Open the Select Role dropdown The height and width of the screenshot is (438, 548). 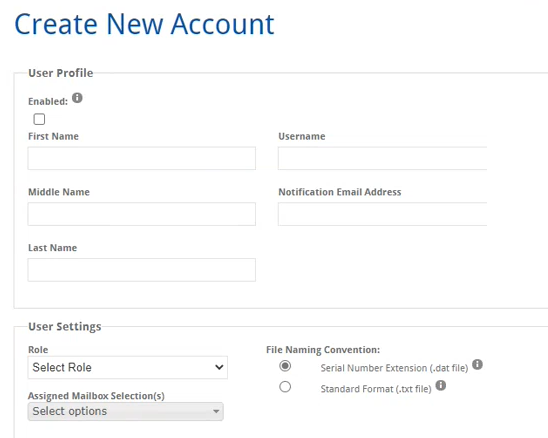click(x=128, y=367)
